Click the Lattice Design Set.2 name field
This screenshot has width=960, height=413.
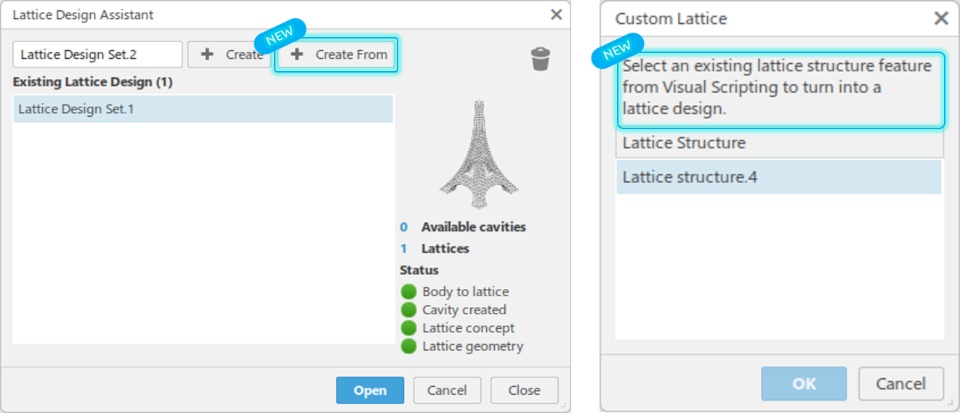pyautogui.click(x=97, y=54)
